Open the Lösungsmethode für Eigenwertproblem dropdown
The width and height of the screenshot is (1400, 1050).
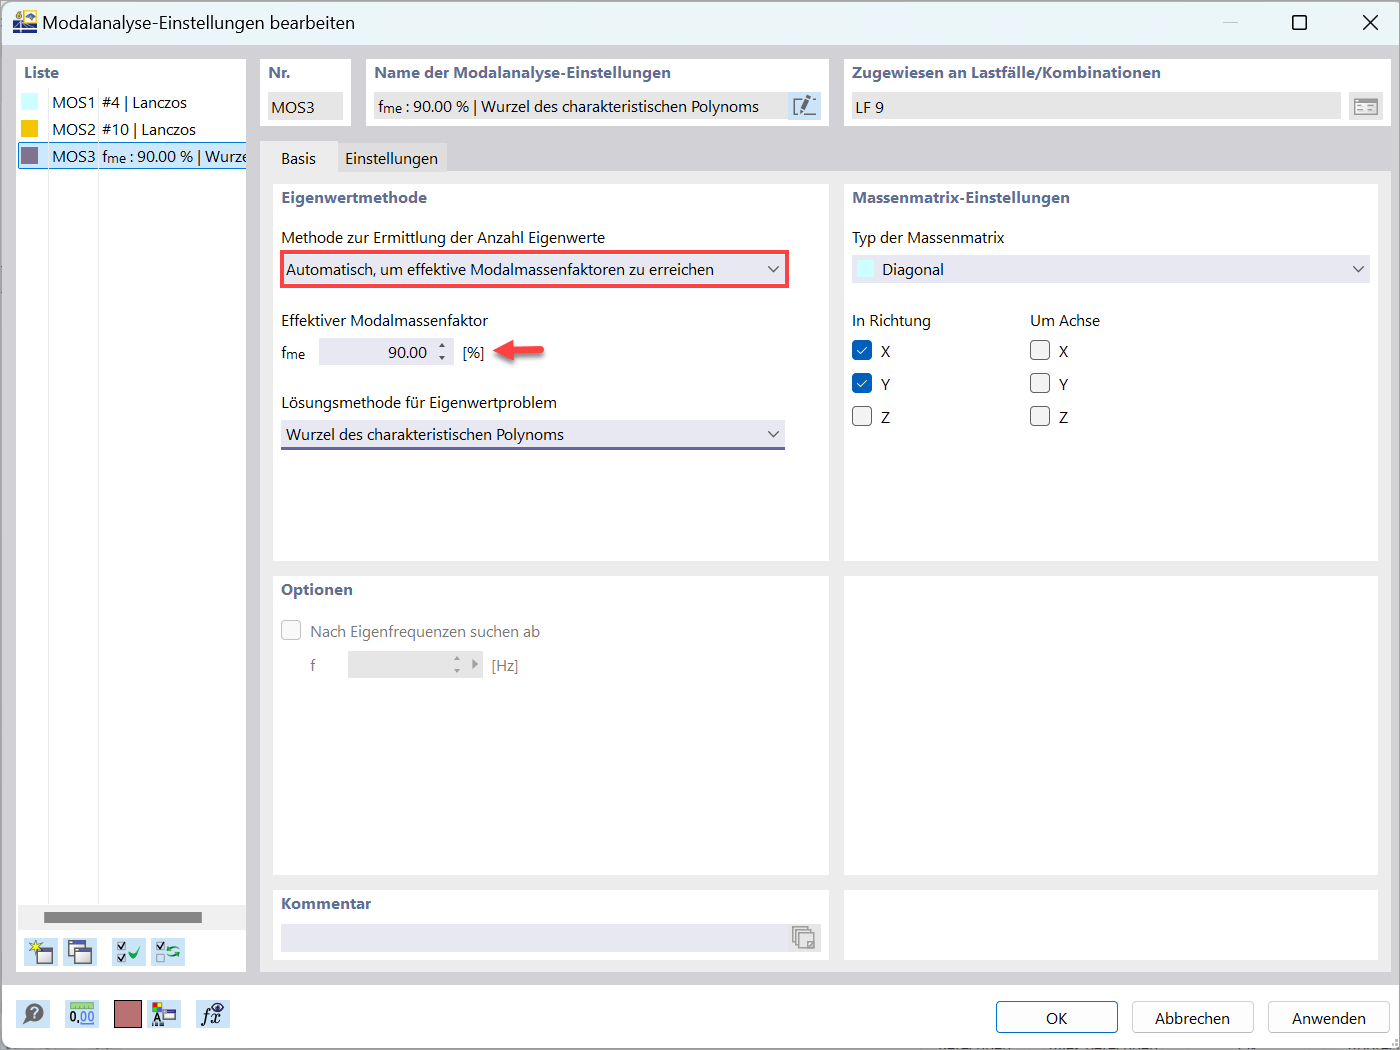533,434
